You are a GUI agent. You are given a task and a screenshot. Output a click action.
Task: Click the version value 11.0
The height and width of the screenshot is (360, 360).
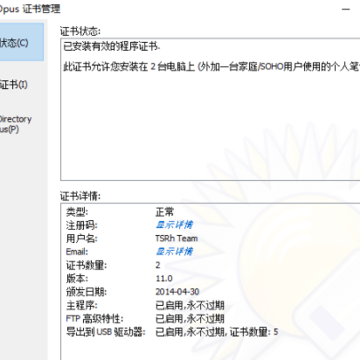(164, 278)
